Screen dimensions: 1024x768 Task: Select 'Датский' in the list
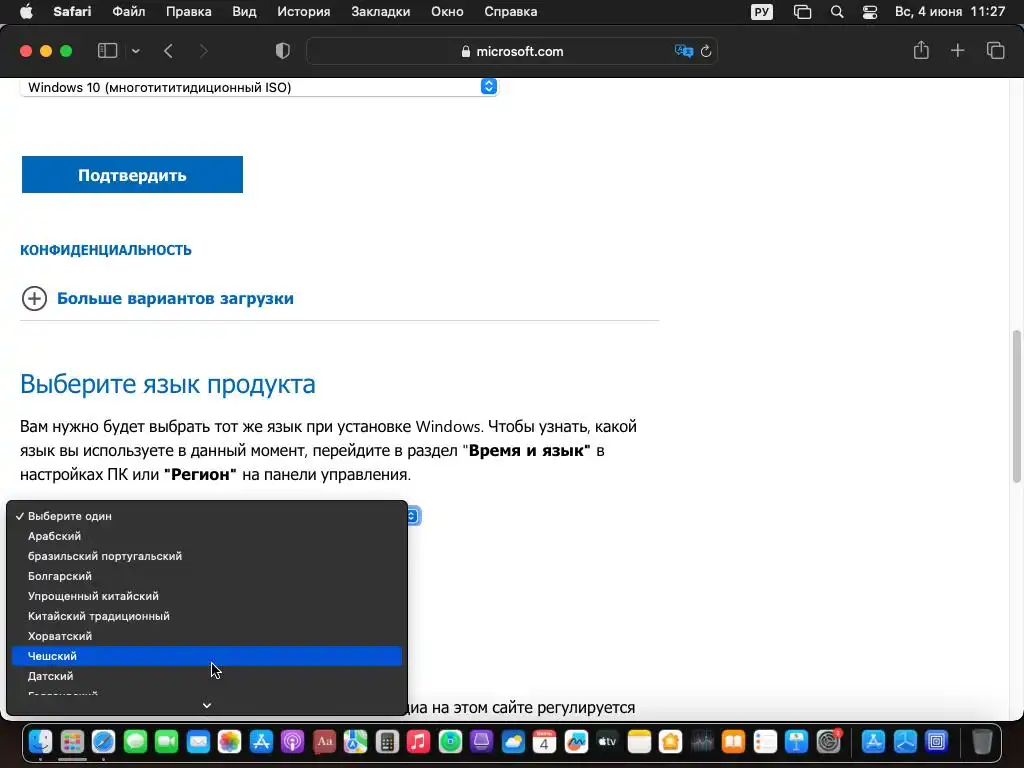click(x=207, y=676)
